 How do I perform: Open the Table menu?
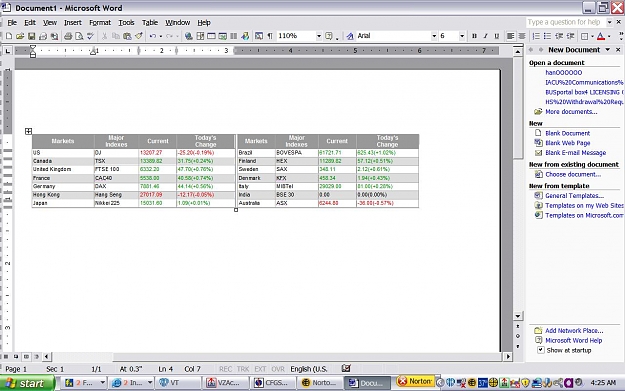click(x=150, y=23)
